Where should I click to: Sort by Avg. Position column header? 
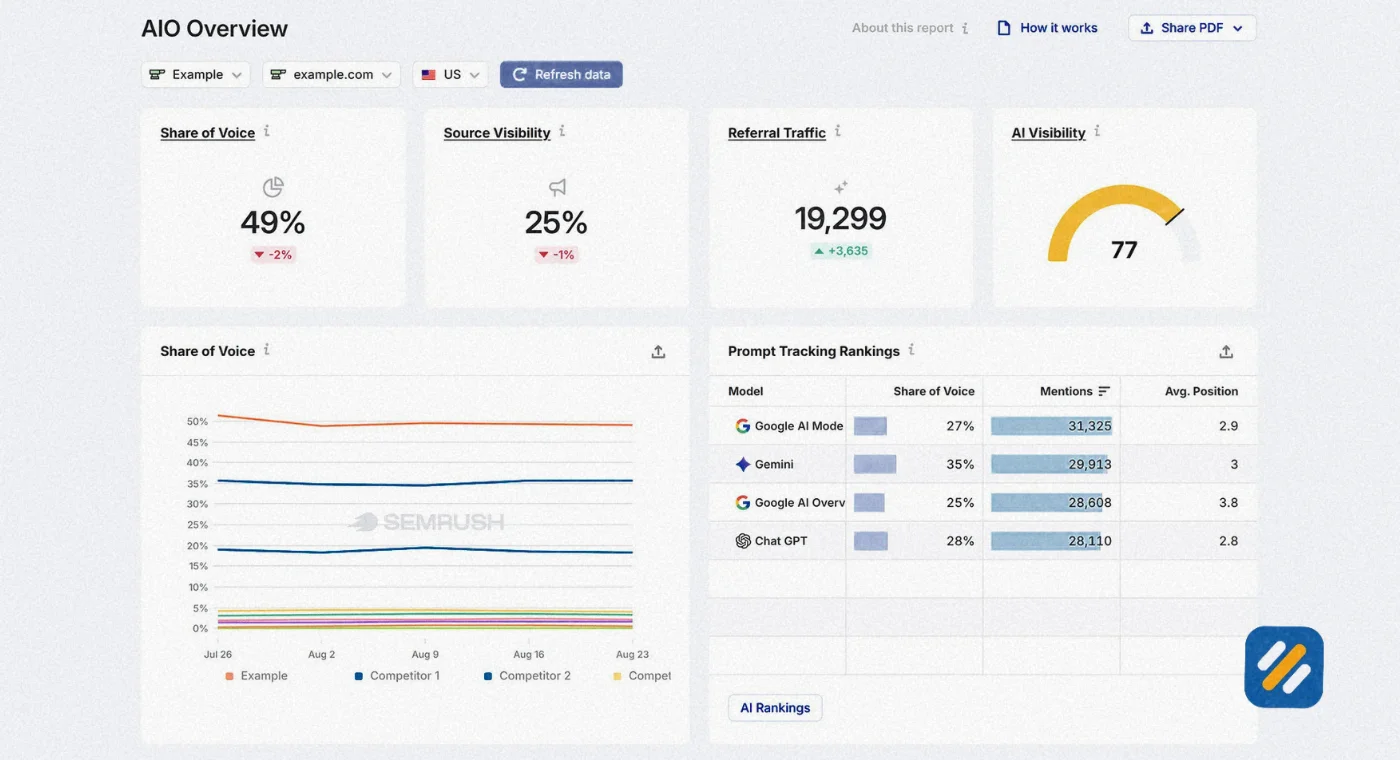(1201, 391)
